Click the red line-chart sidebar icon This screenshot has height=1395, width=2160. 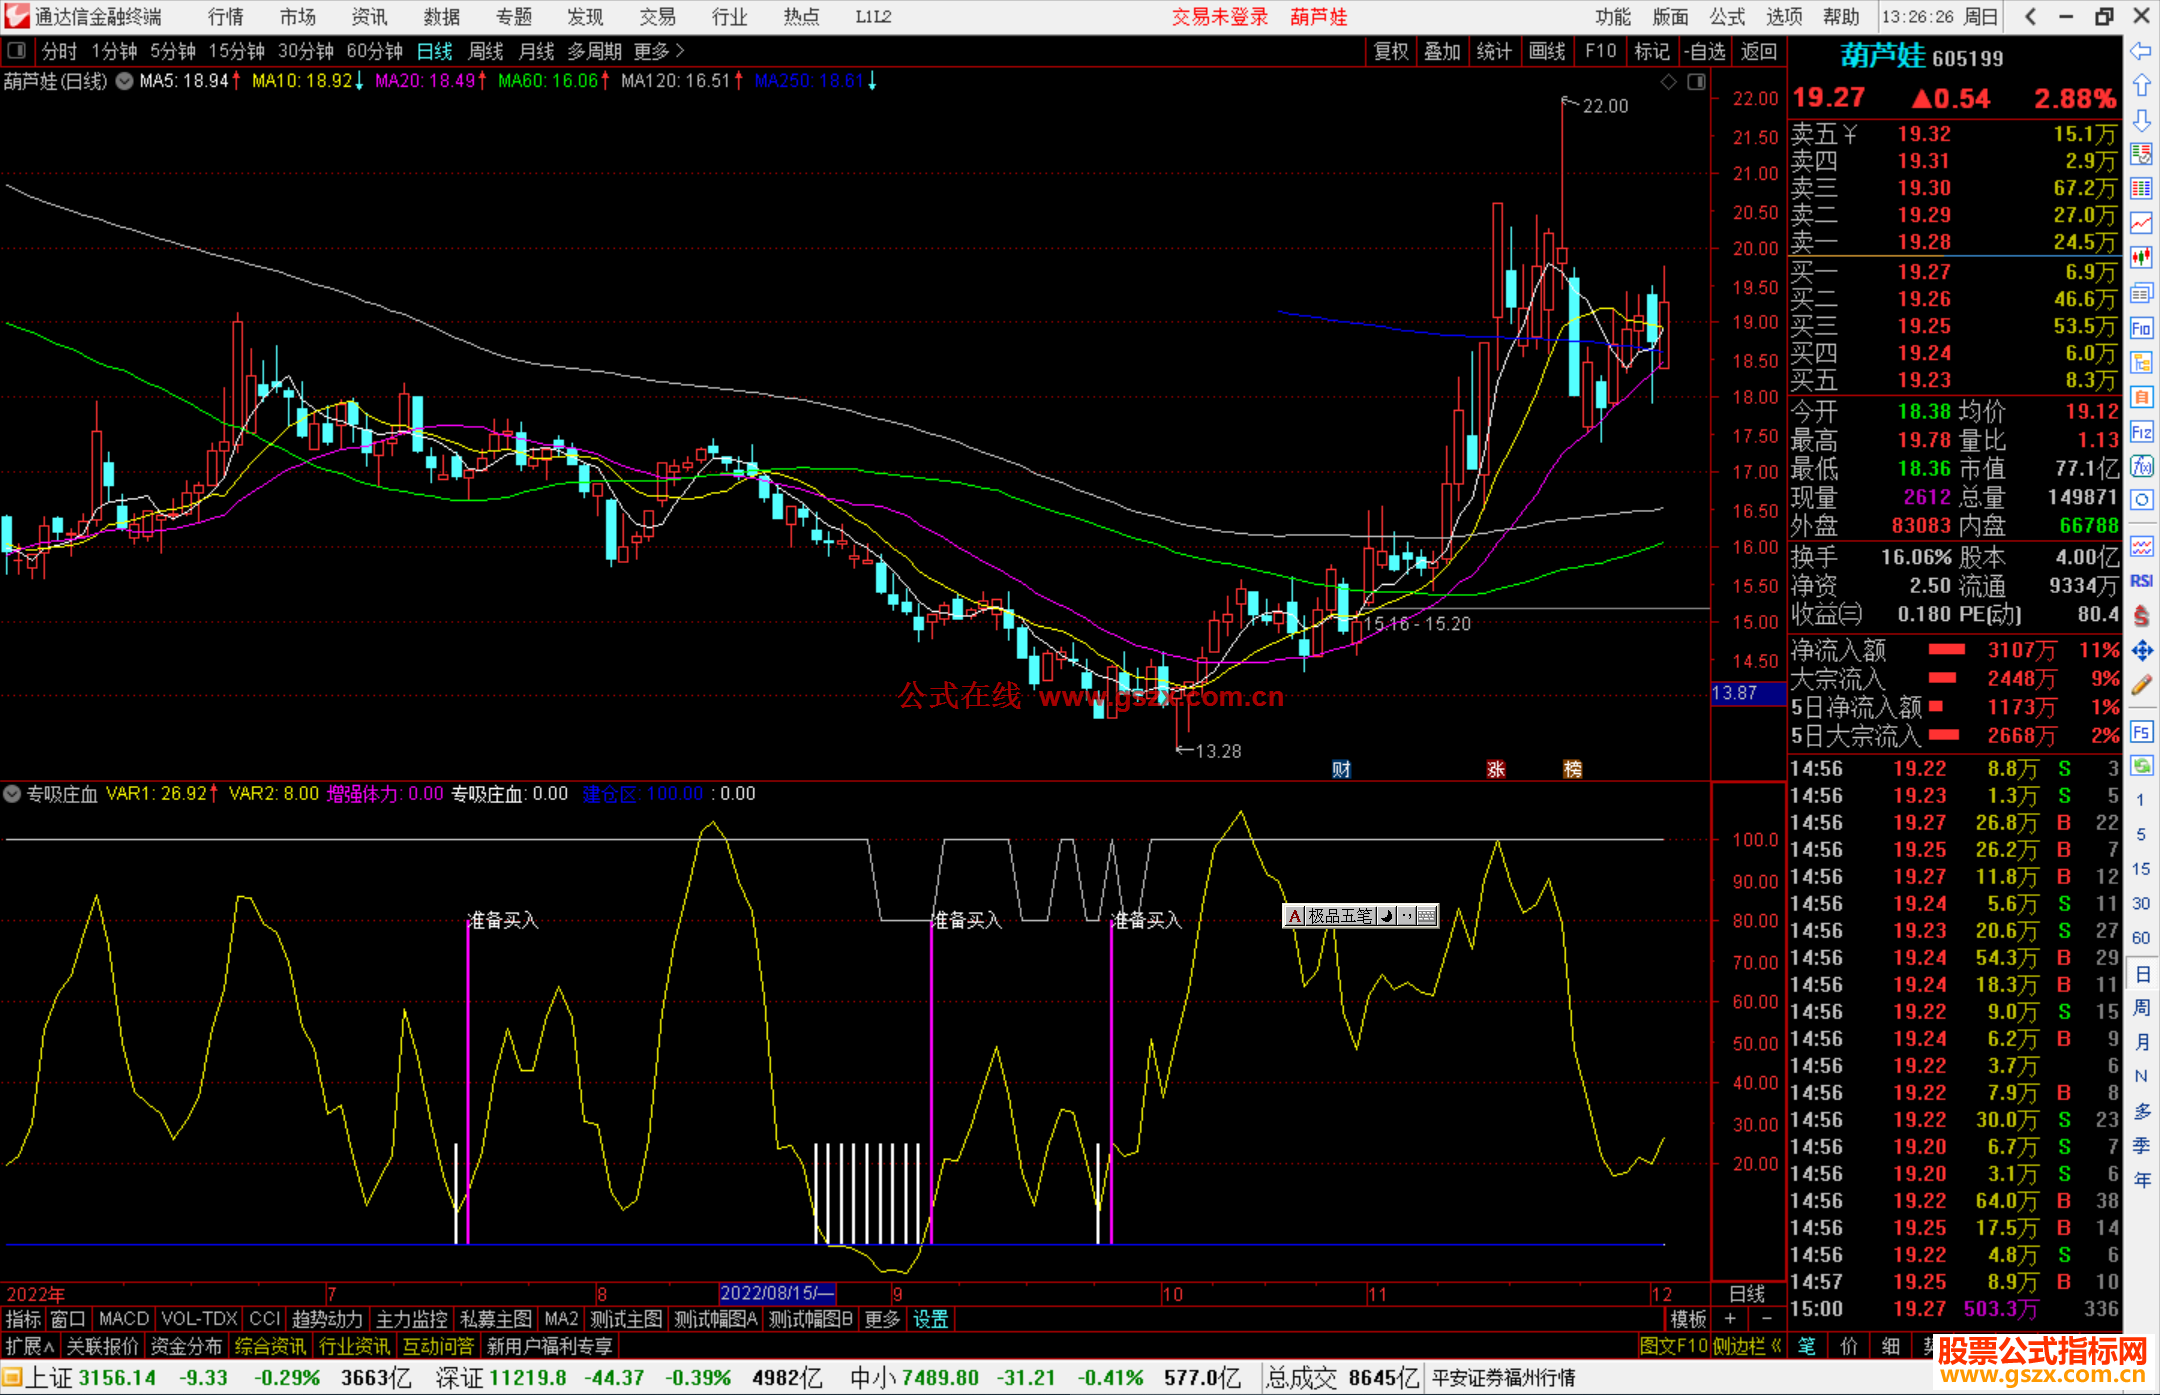(2141, 223)
